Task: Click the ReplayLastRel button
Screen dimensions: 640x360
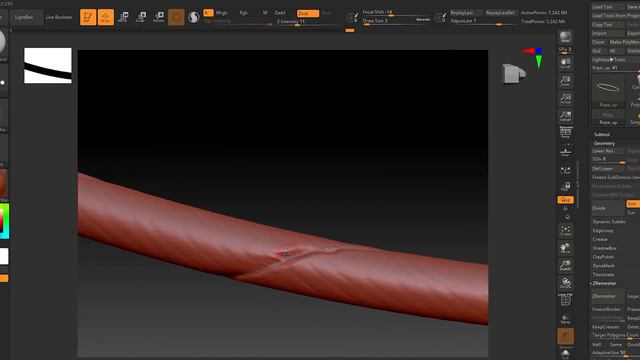Action: click(500, 13)
